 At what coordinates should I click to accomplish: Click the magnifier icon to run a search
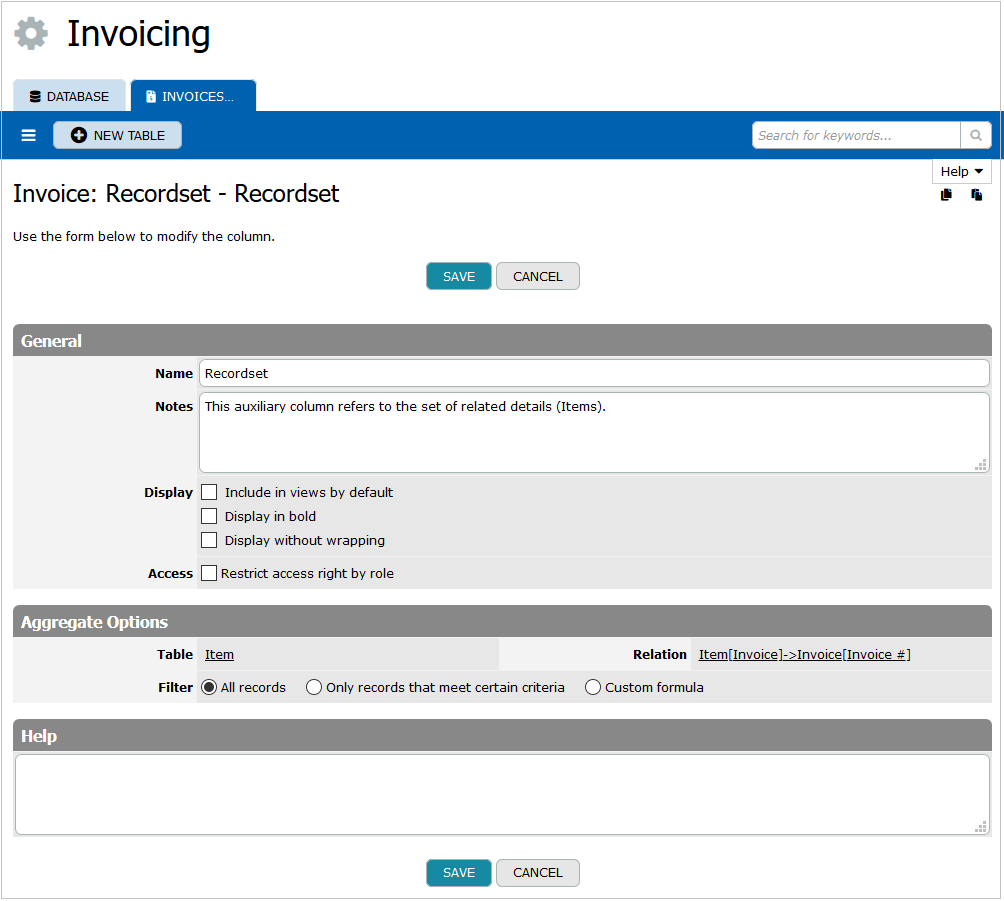point(975,134)
